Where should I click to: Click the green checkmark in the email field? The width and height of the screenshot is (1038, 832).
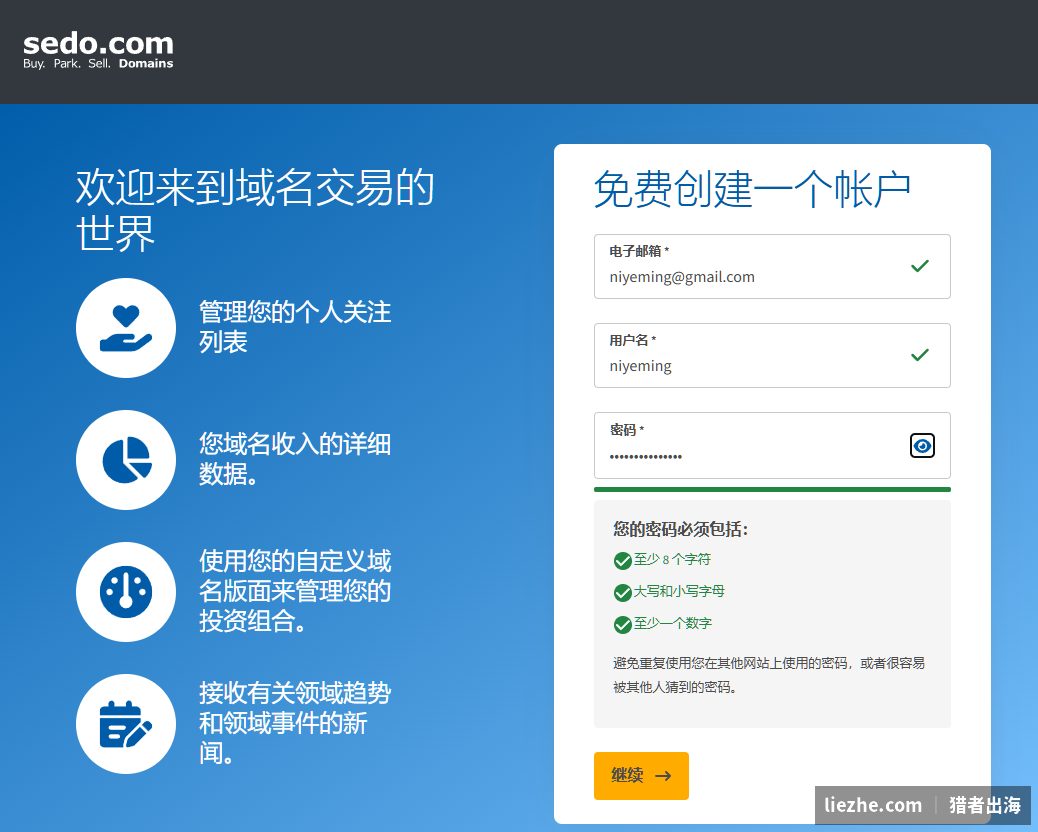pyautogui.click(x=920, y=266)
